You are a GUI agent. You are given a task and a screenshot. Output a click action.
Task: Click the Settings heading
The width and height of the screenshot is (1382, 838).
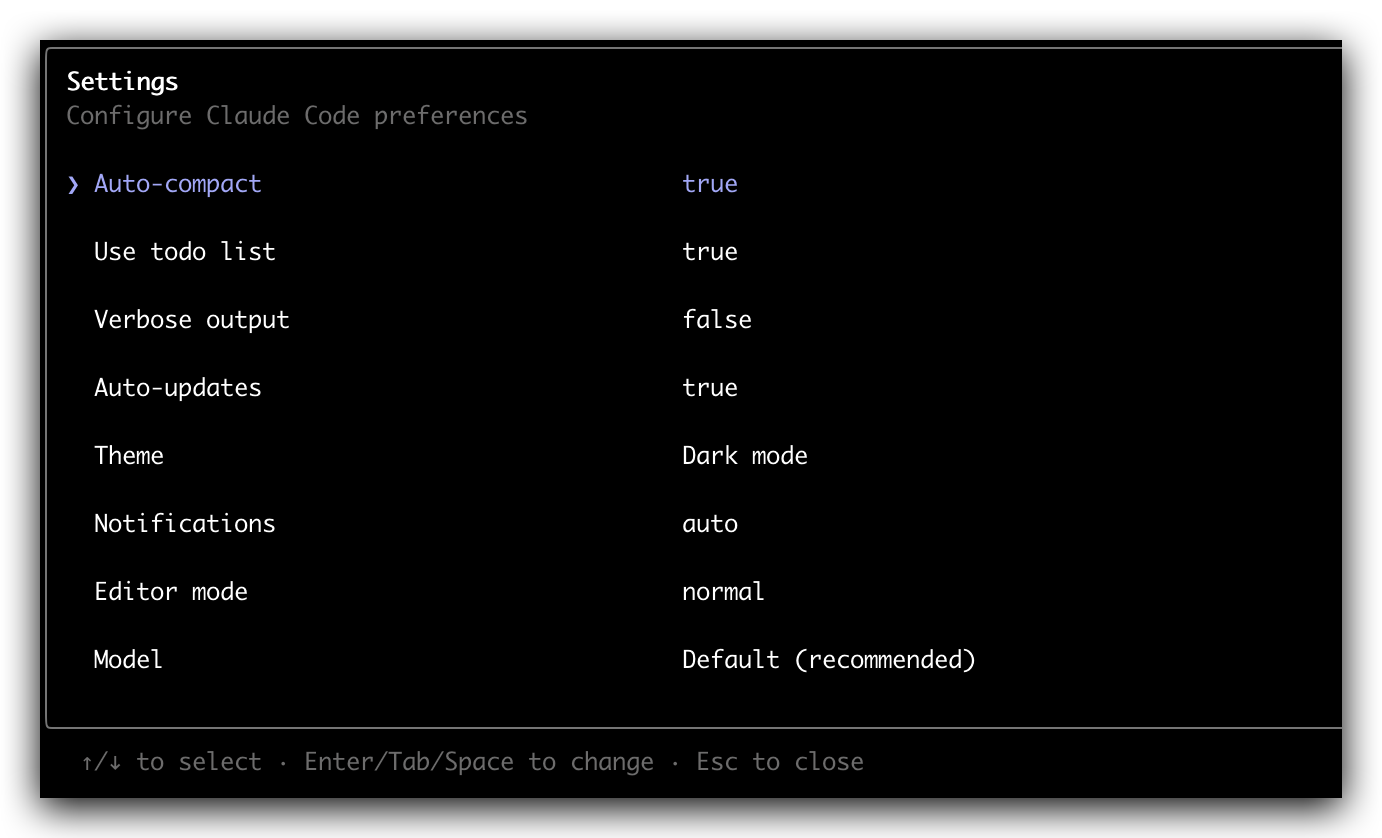[123, 82]
